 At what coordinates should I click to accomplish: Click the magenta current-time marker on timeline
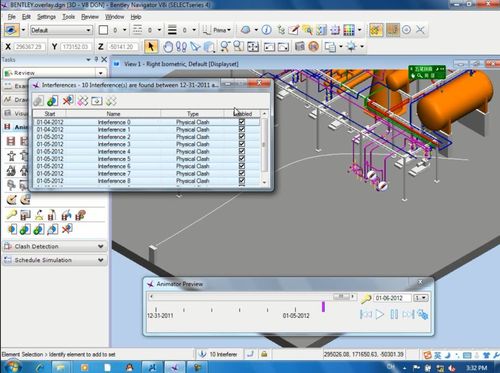(x=323, y=307)
